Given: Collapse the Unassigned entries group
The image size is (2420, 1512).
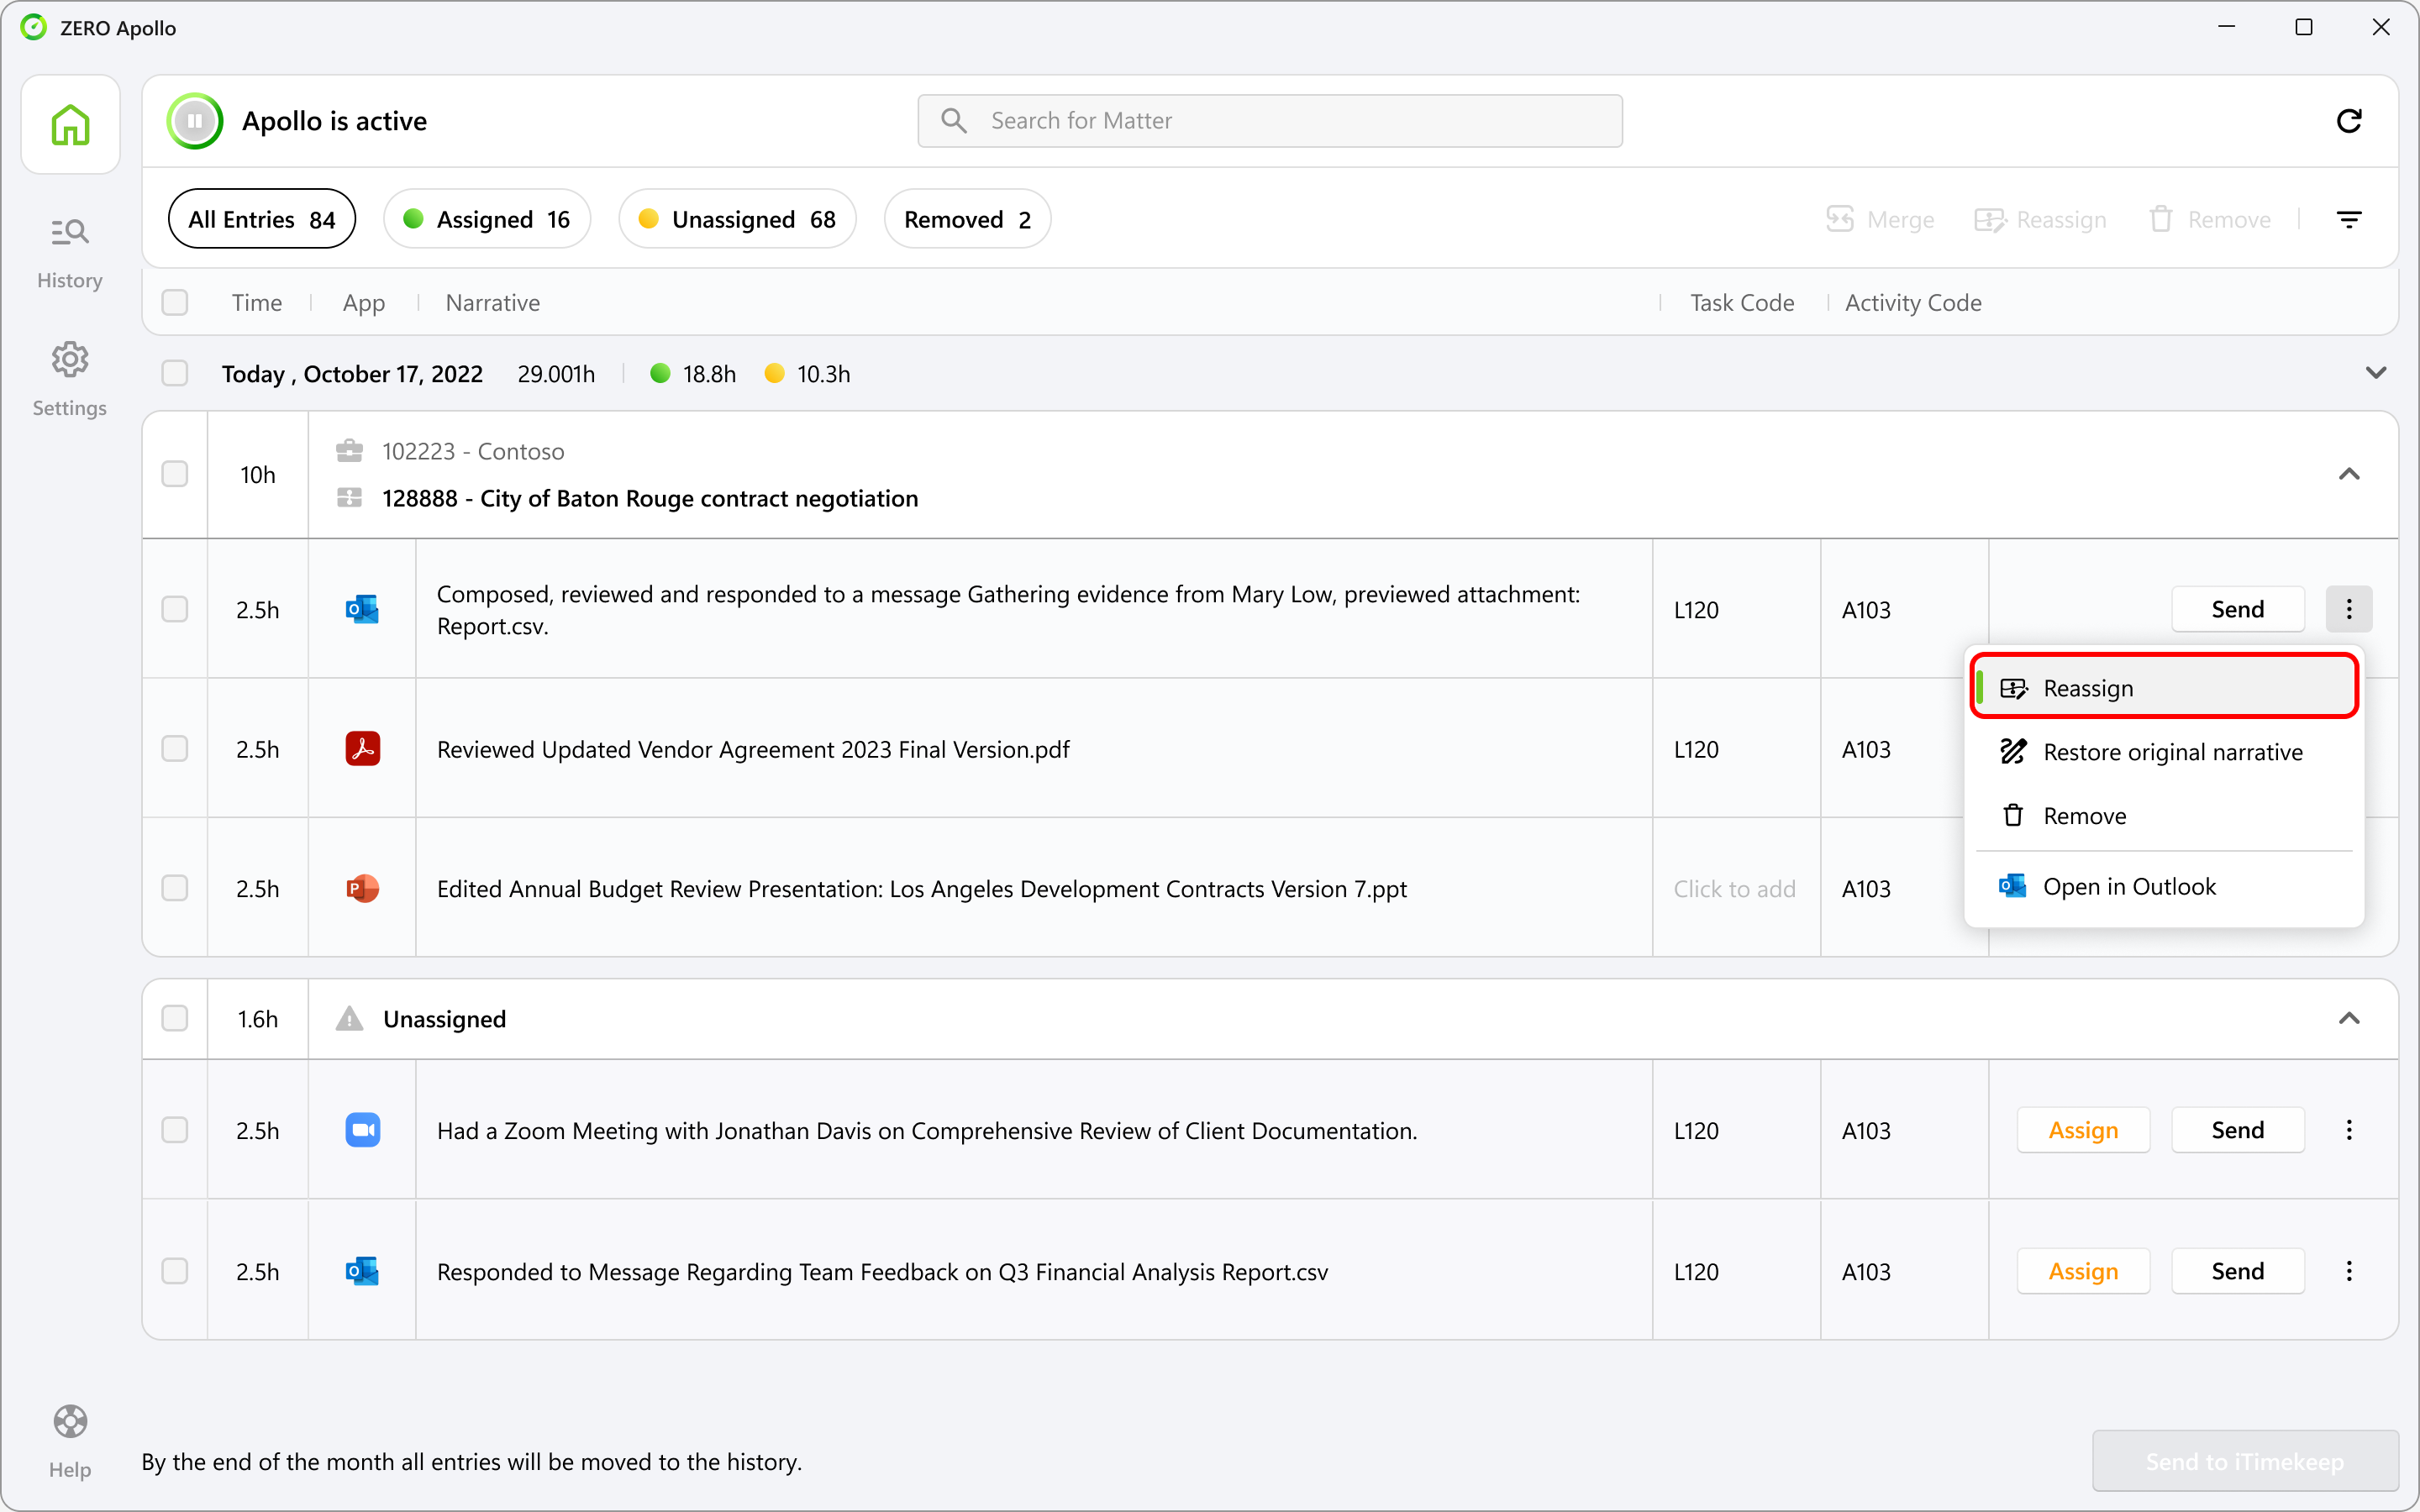Looking at the screenshot, I should coord(2349,1018).
